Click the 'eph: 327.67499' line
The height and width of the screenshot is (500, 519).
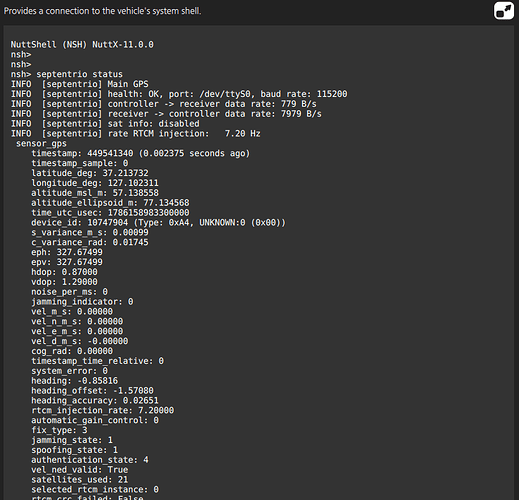click(67, 252)
